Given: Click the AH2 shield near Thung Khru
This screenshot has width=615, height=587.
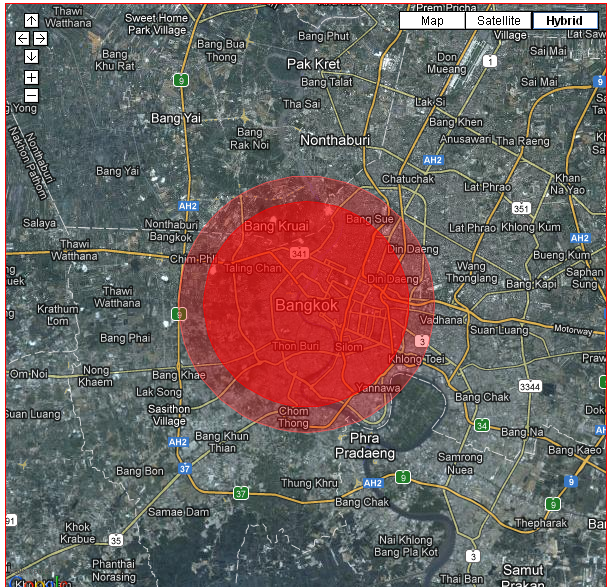Looking at the screenshot, I should (373, 483).
